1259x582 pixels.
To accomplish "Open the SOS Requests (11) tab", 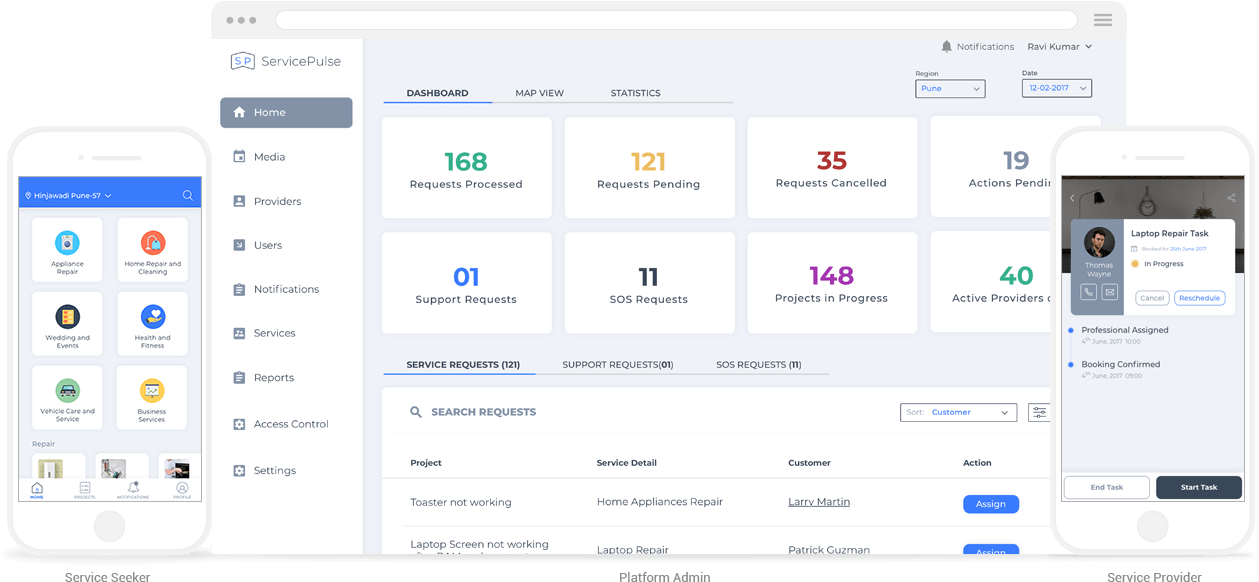I will pos(757,364).
